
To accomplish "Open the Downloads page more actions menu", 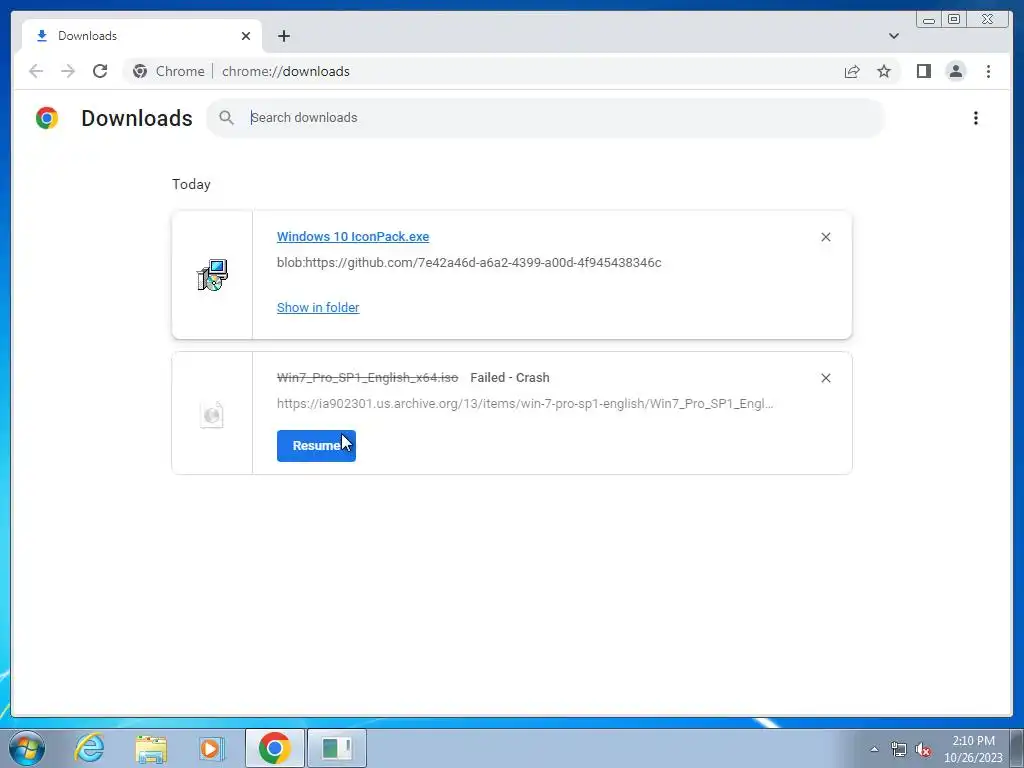I will point(976,118).
